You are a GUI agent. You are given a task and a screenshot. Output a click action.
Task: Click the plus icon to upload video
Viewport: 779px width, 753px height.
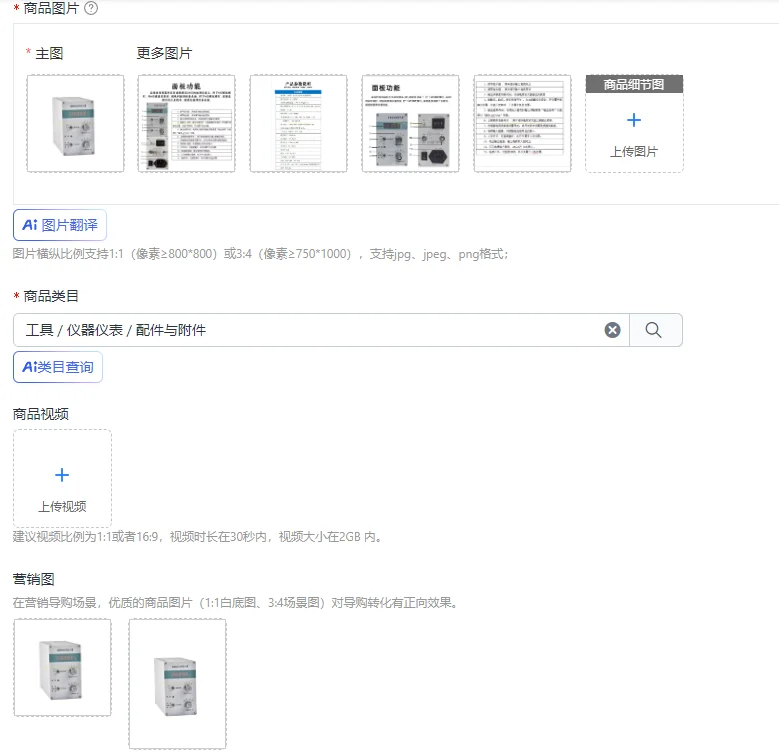[62, 475]
